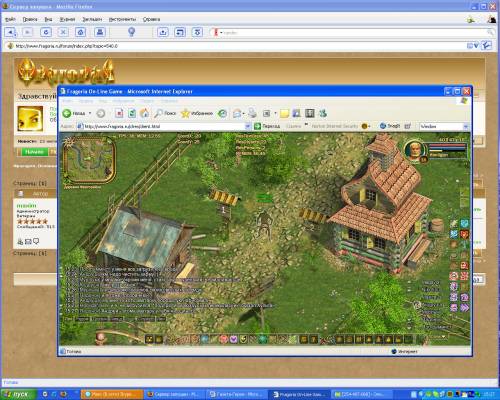Open Firefox search engine dropdown arrow
The height and width of the screenshot is (400, 500).
221,33
